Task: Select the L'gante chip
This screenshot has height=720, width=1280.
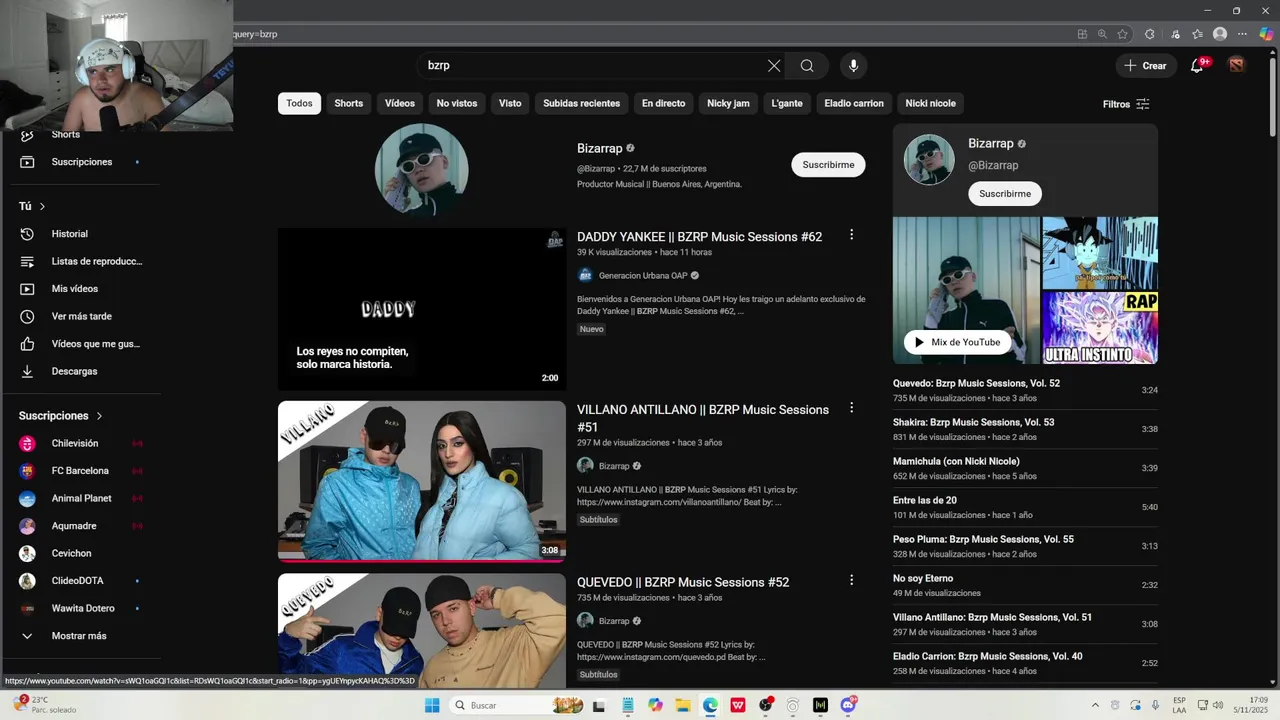Action: pos(787,103)
